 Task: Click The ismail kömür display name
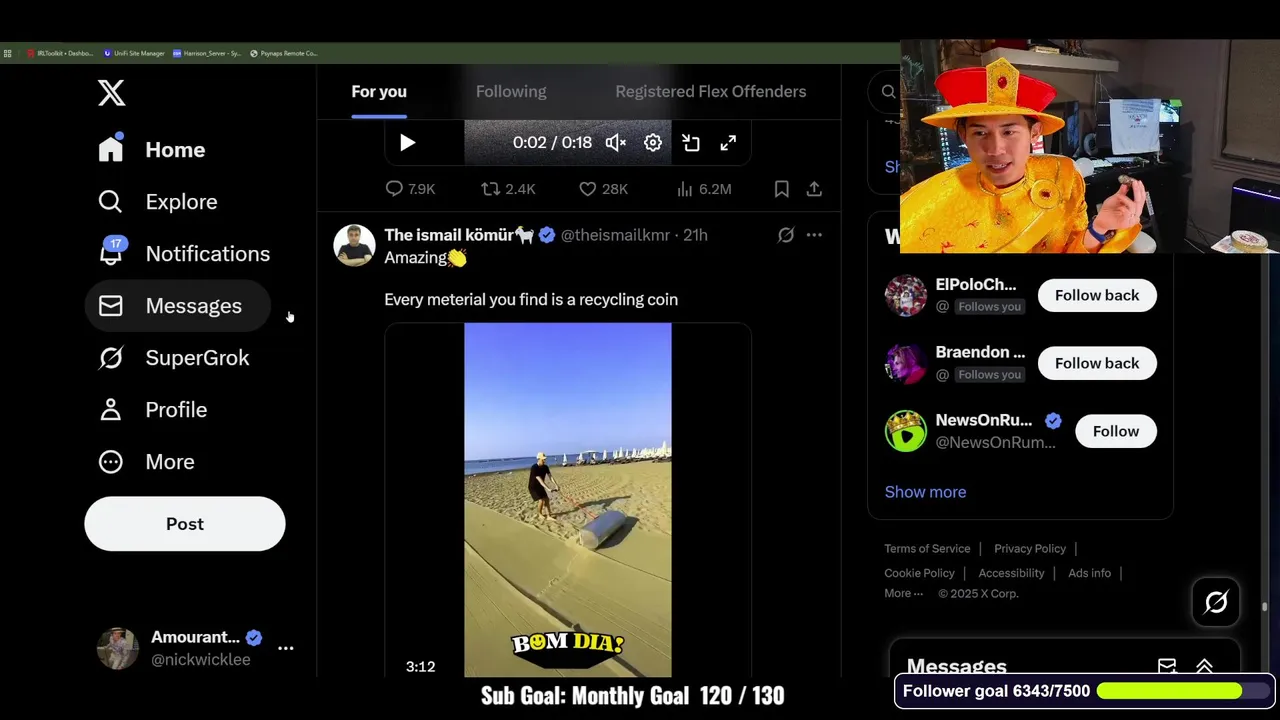click(x=459, y=235)
